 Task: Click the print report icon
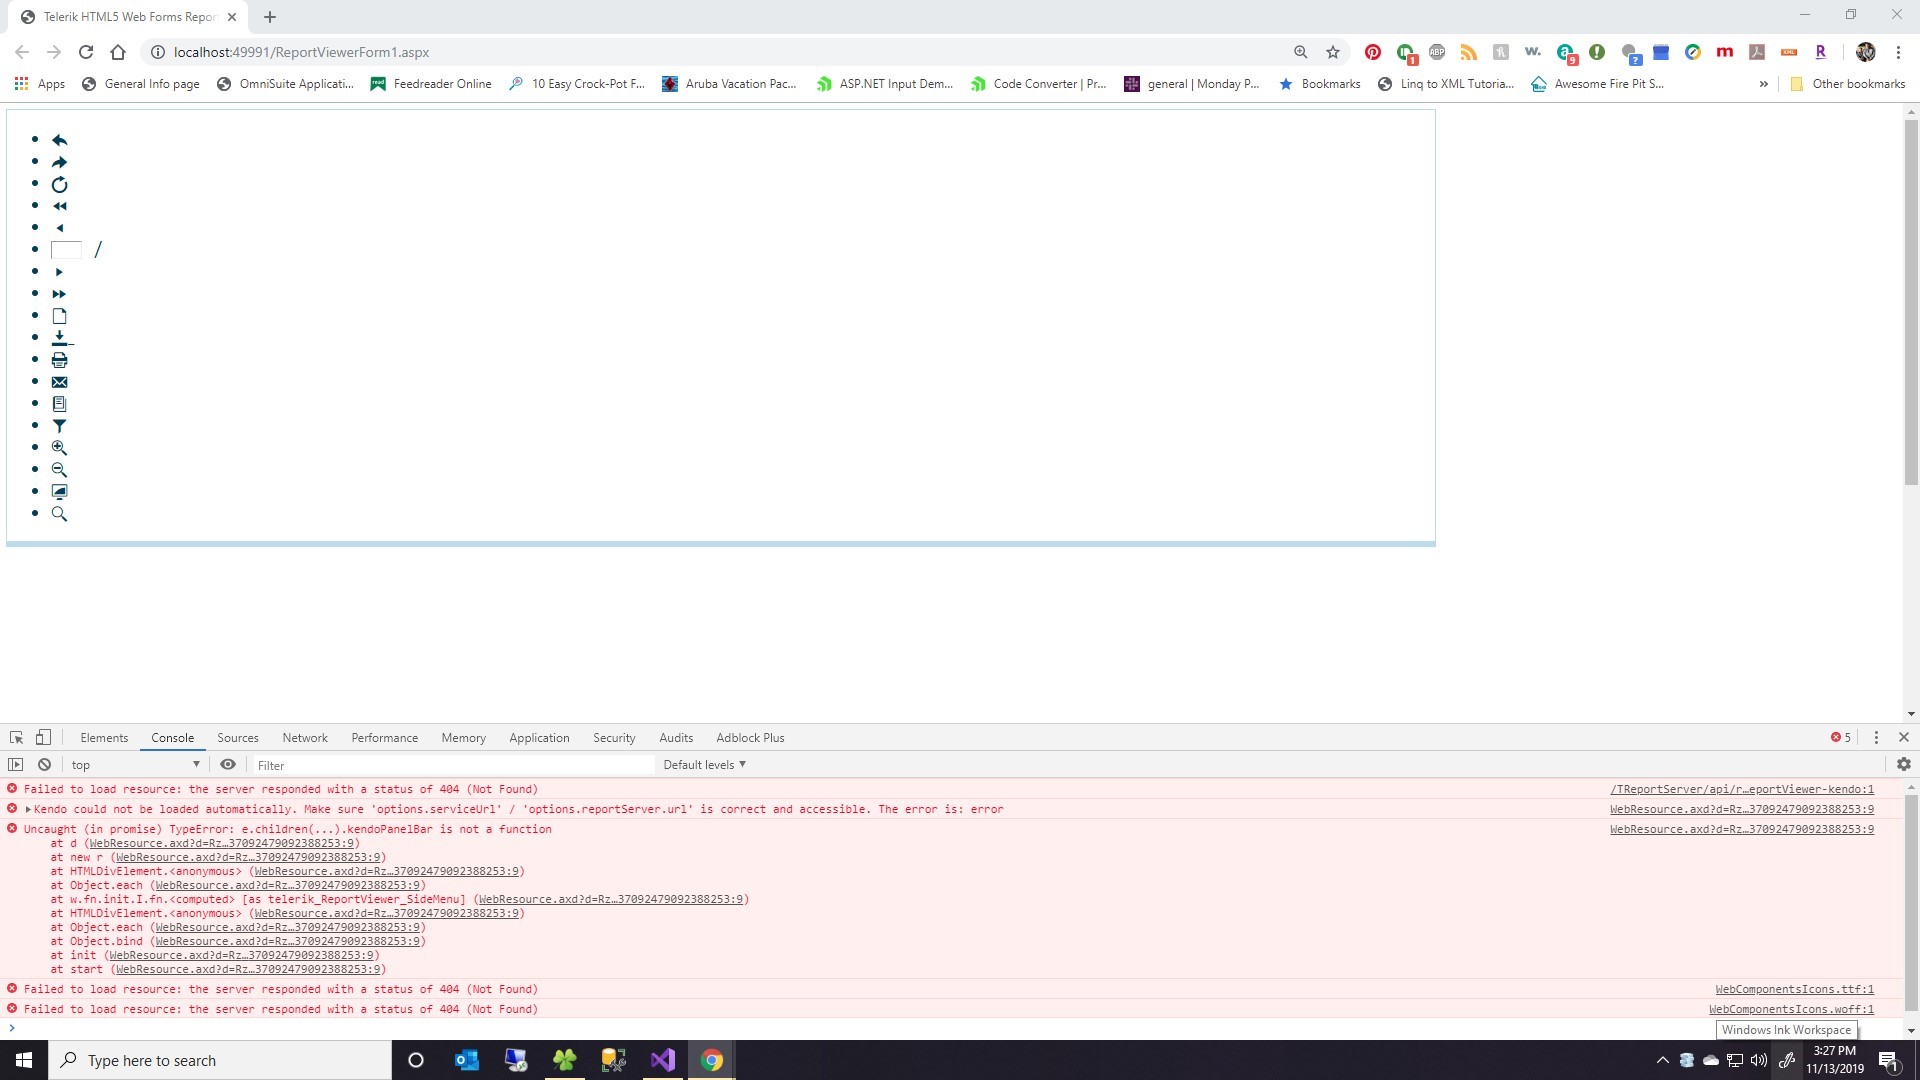click(59, 360)
